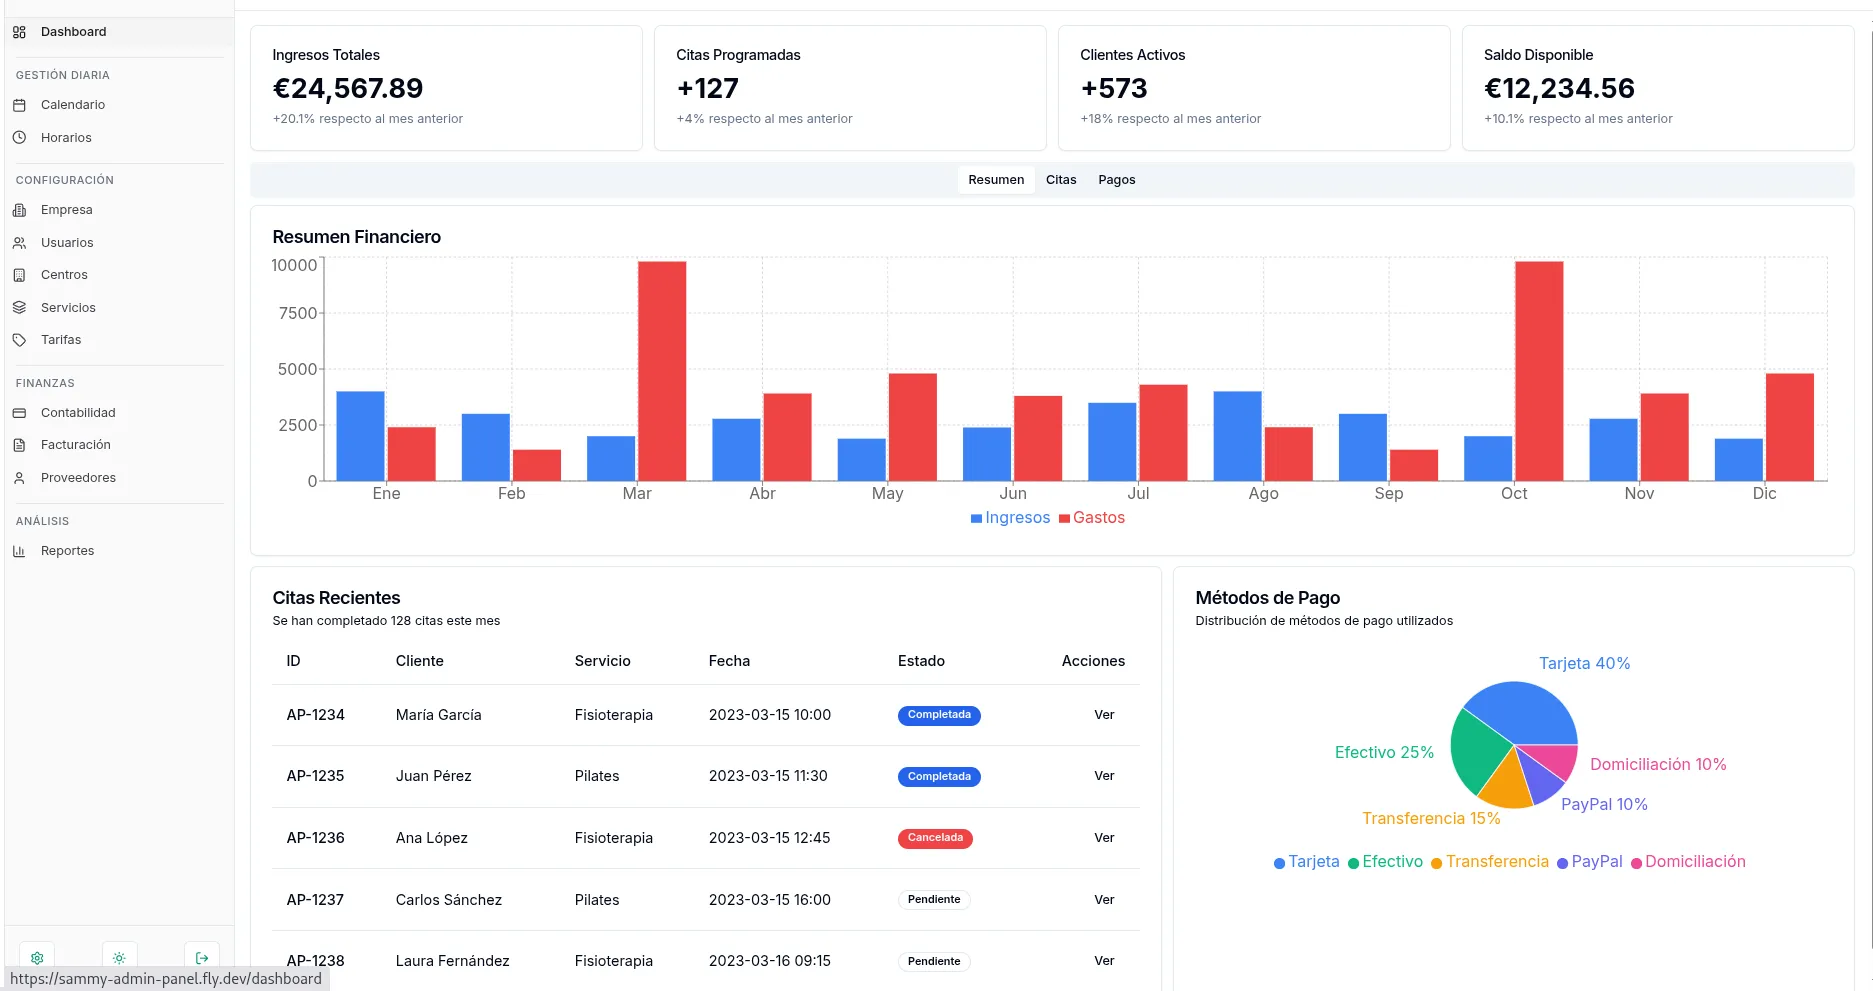Click the Calendario calendar icon
1873x991 pixels.
coord(19,105)
